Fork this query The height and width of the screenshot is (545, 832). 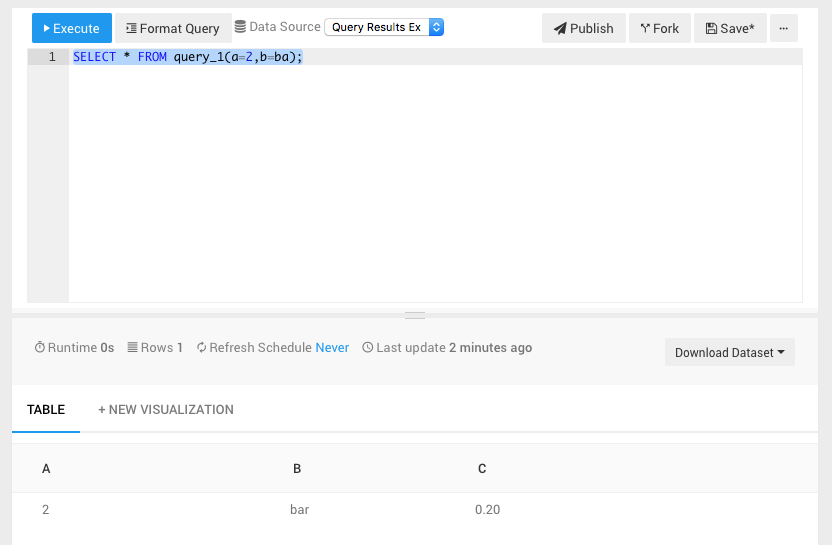(x=660, y=28)
